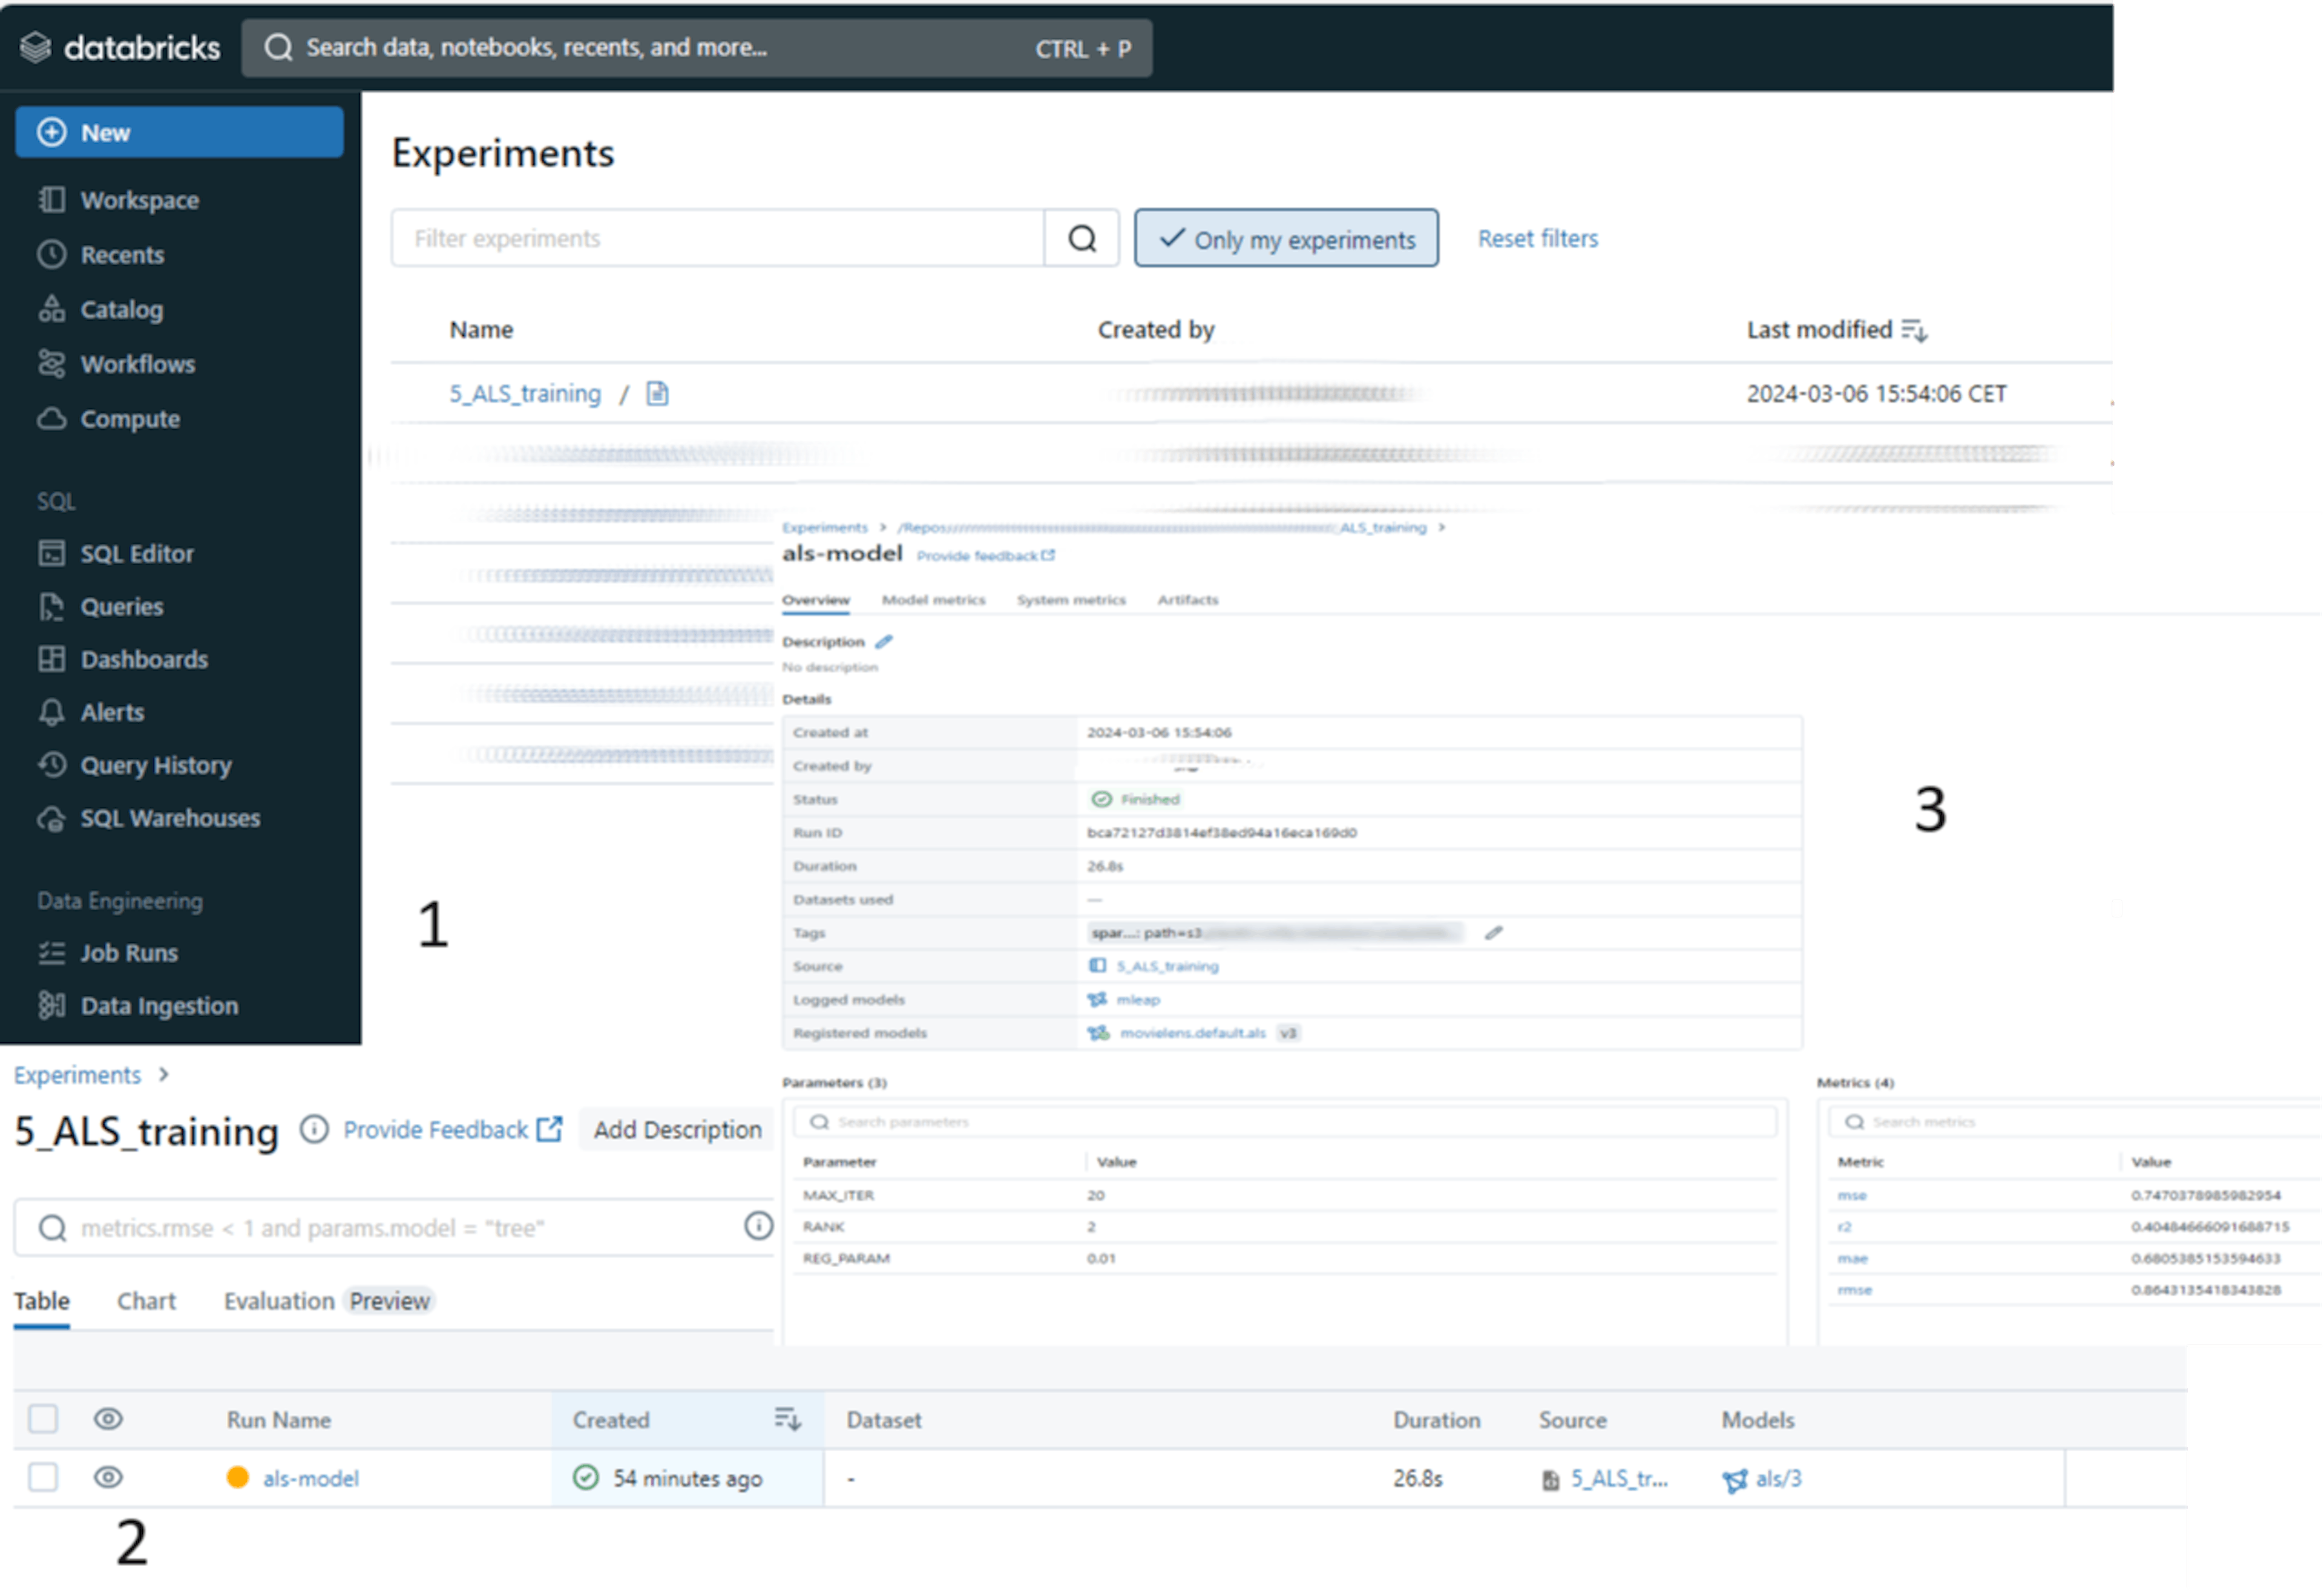The height and width of the screenshot is (1591, 2324).
Task: Open the Compute page
Action: 130,419
